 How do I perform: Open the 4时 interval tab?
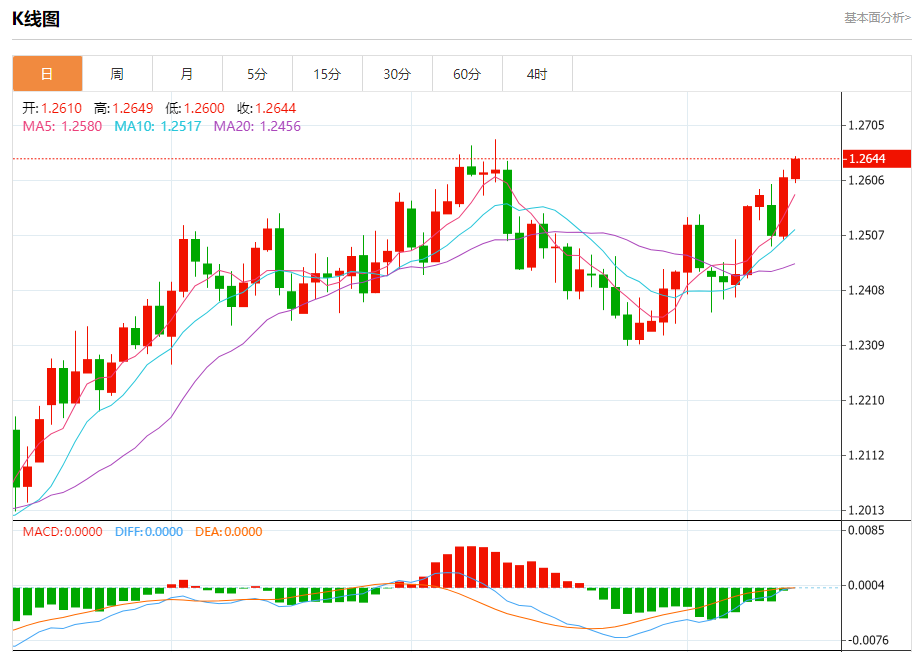[x=537, y=74]
